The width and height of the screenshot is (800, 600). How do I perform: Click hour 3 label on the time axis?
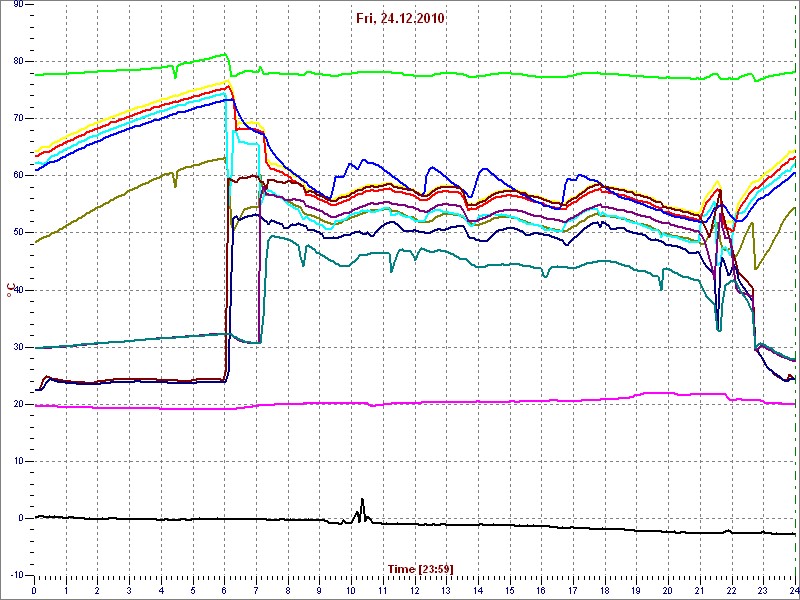129,590
